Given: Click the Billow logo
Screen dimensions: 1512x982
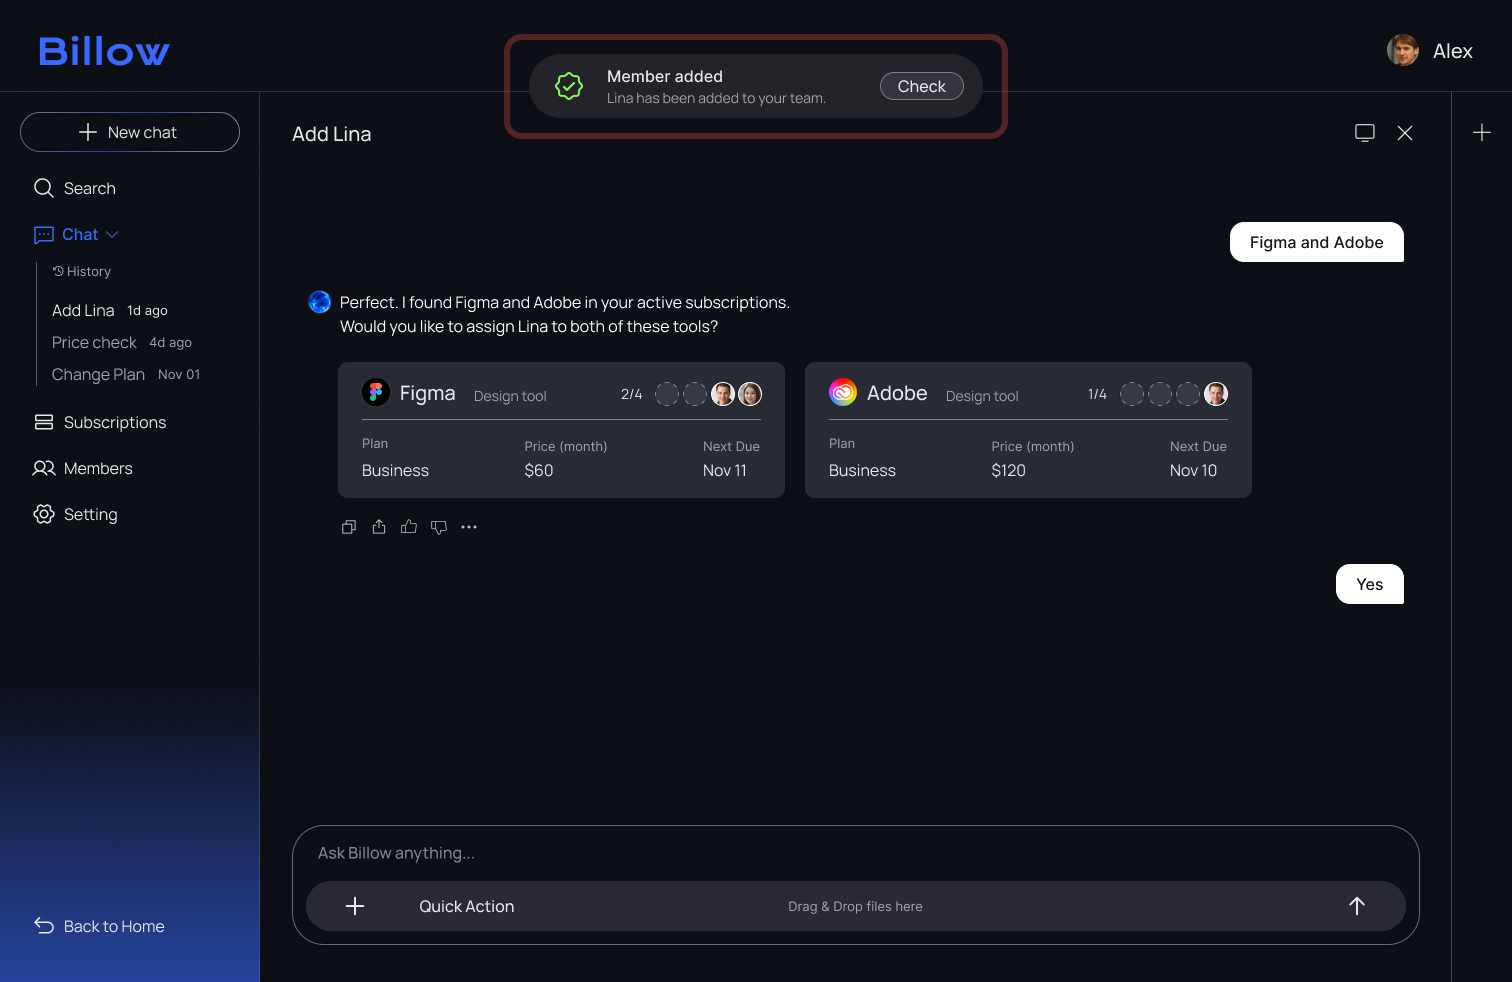Looking at the screenshot, I should pos(104,51).
